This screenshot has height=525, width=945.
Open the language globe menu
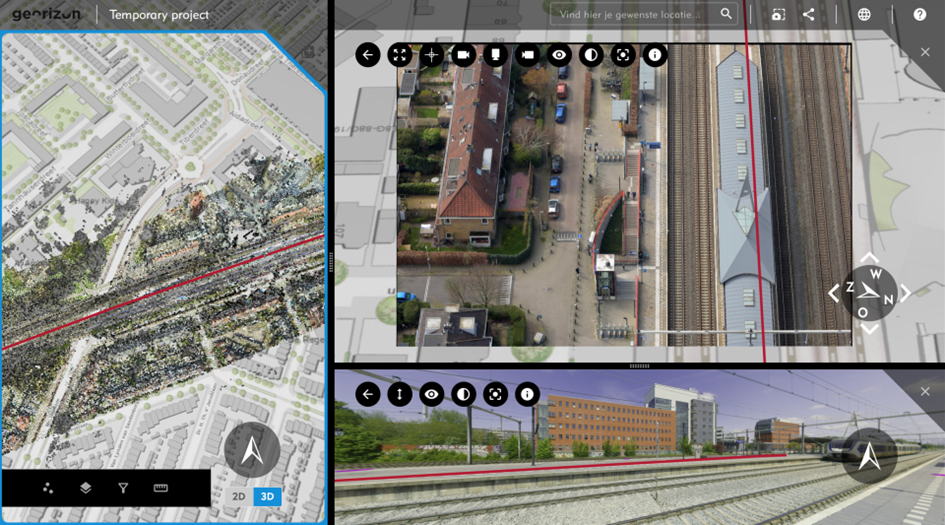(864, 15)
